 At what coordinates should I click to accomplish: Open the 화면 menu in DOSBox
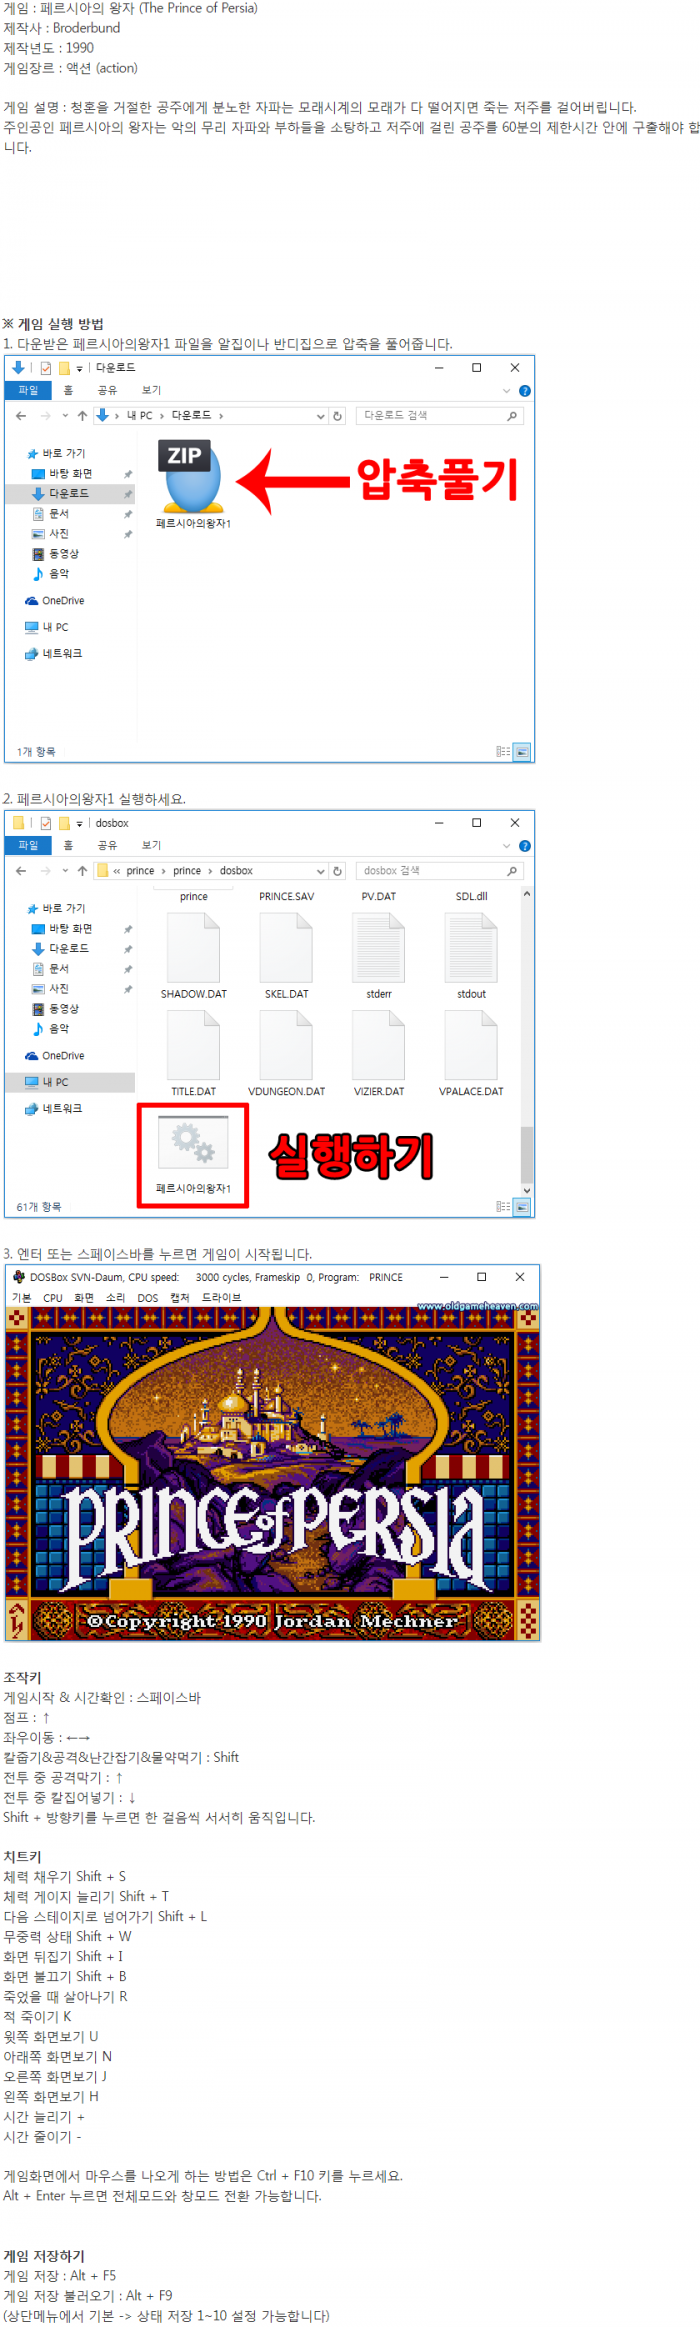[84, 1298]
